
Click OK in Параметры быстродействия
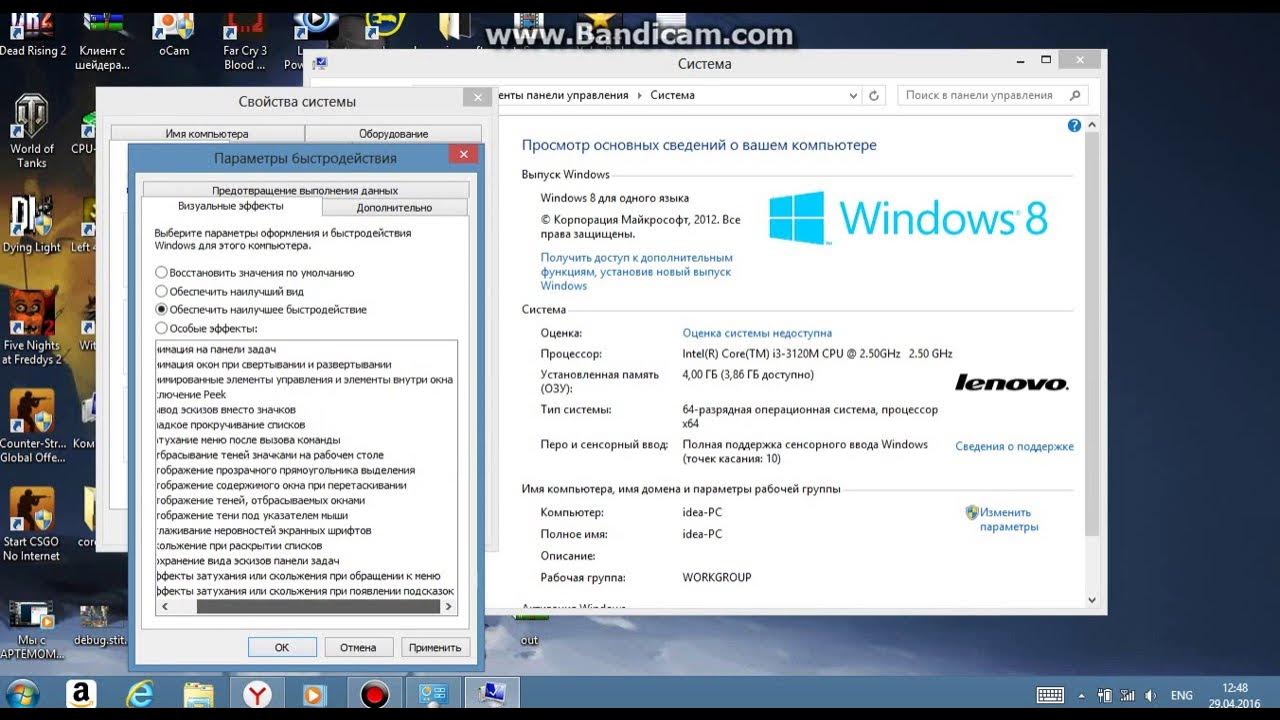click(282, 647)
